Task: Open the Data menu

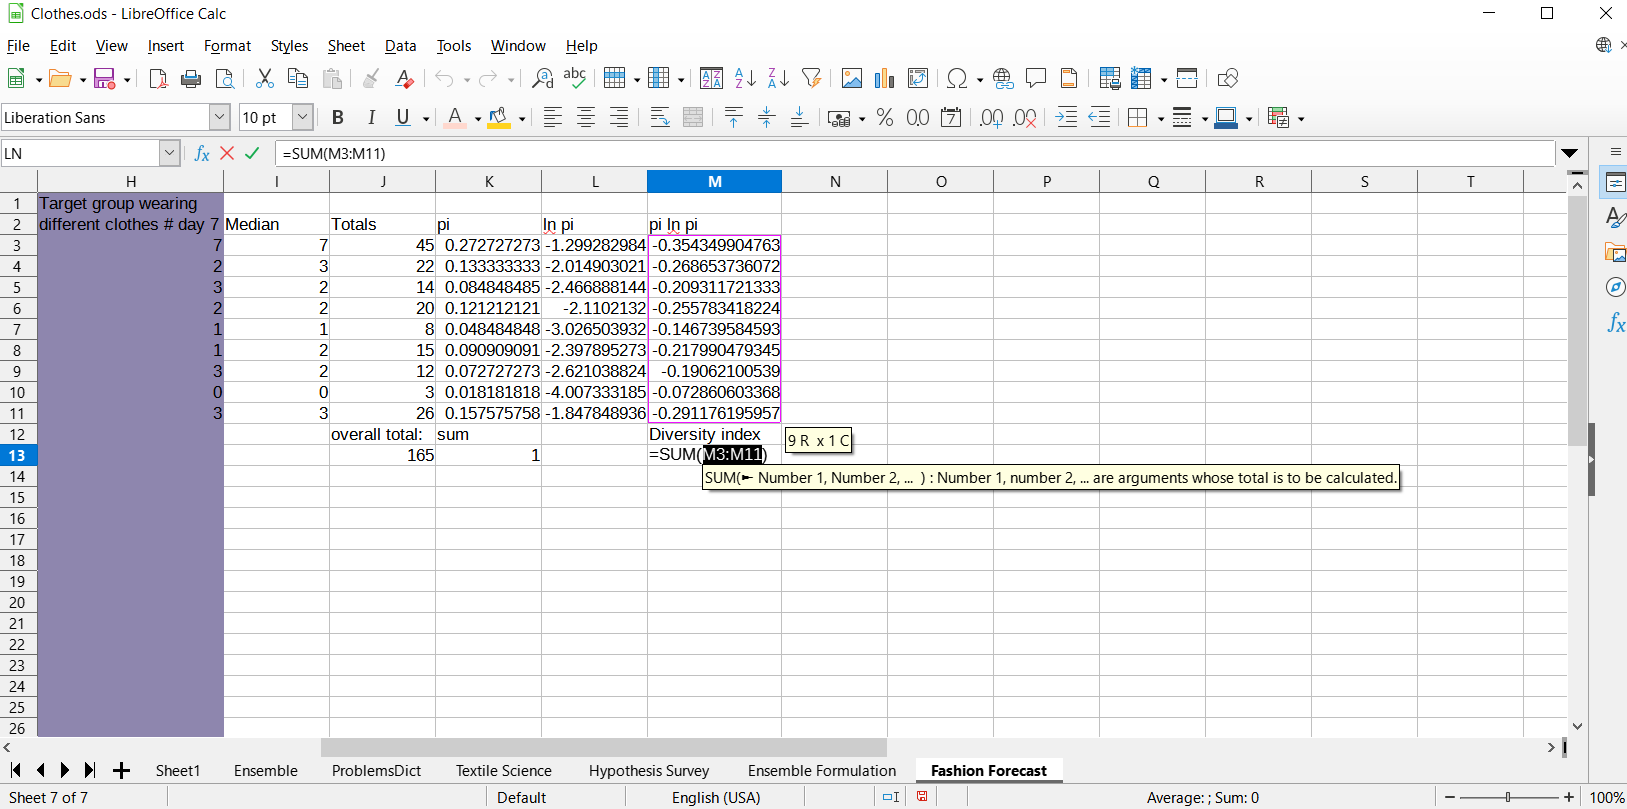Action: [400, 46]
